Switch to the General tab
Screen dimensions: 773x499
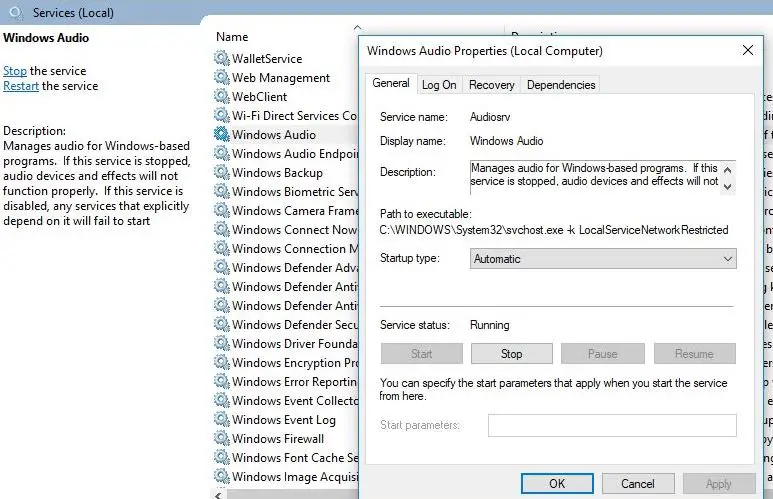click(391, 83)
